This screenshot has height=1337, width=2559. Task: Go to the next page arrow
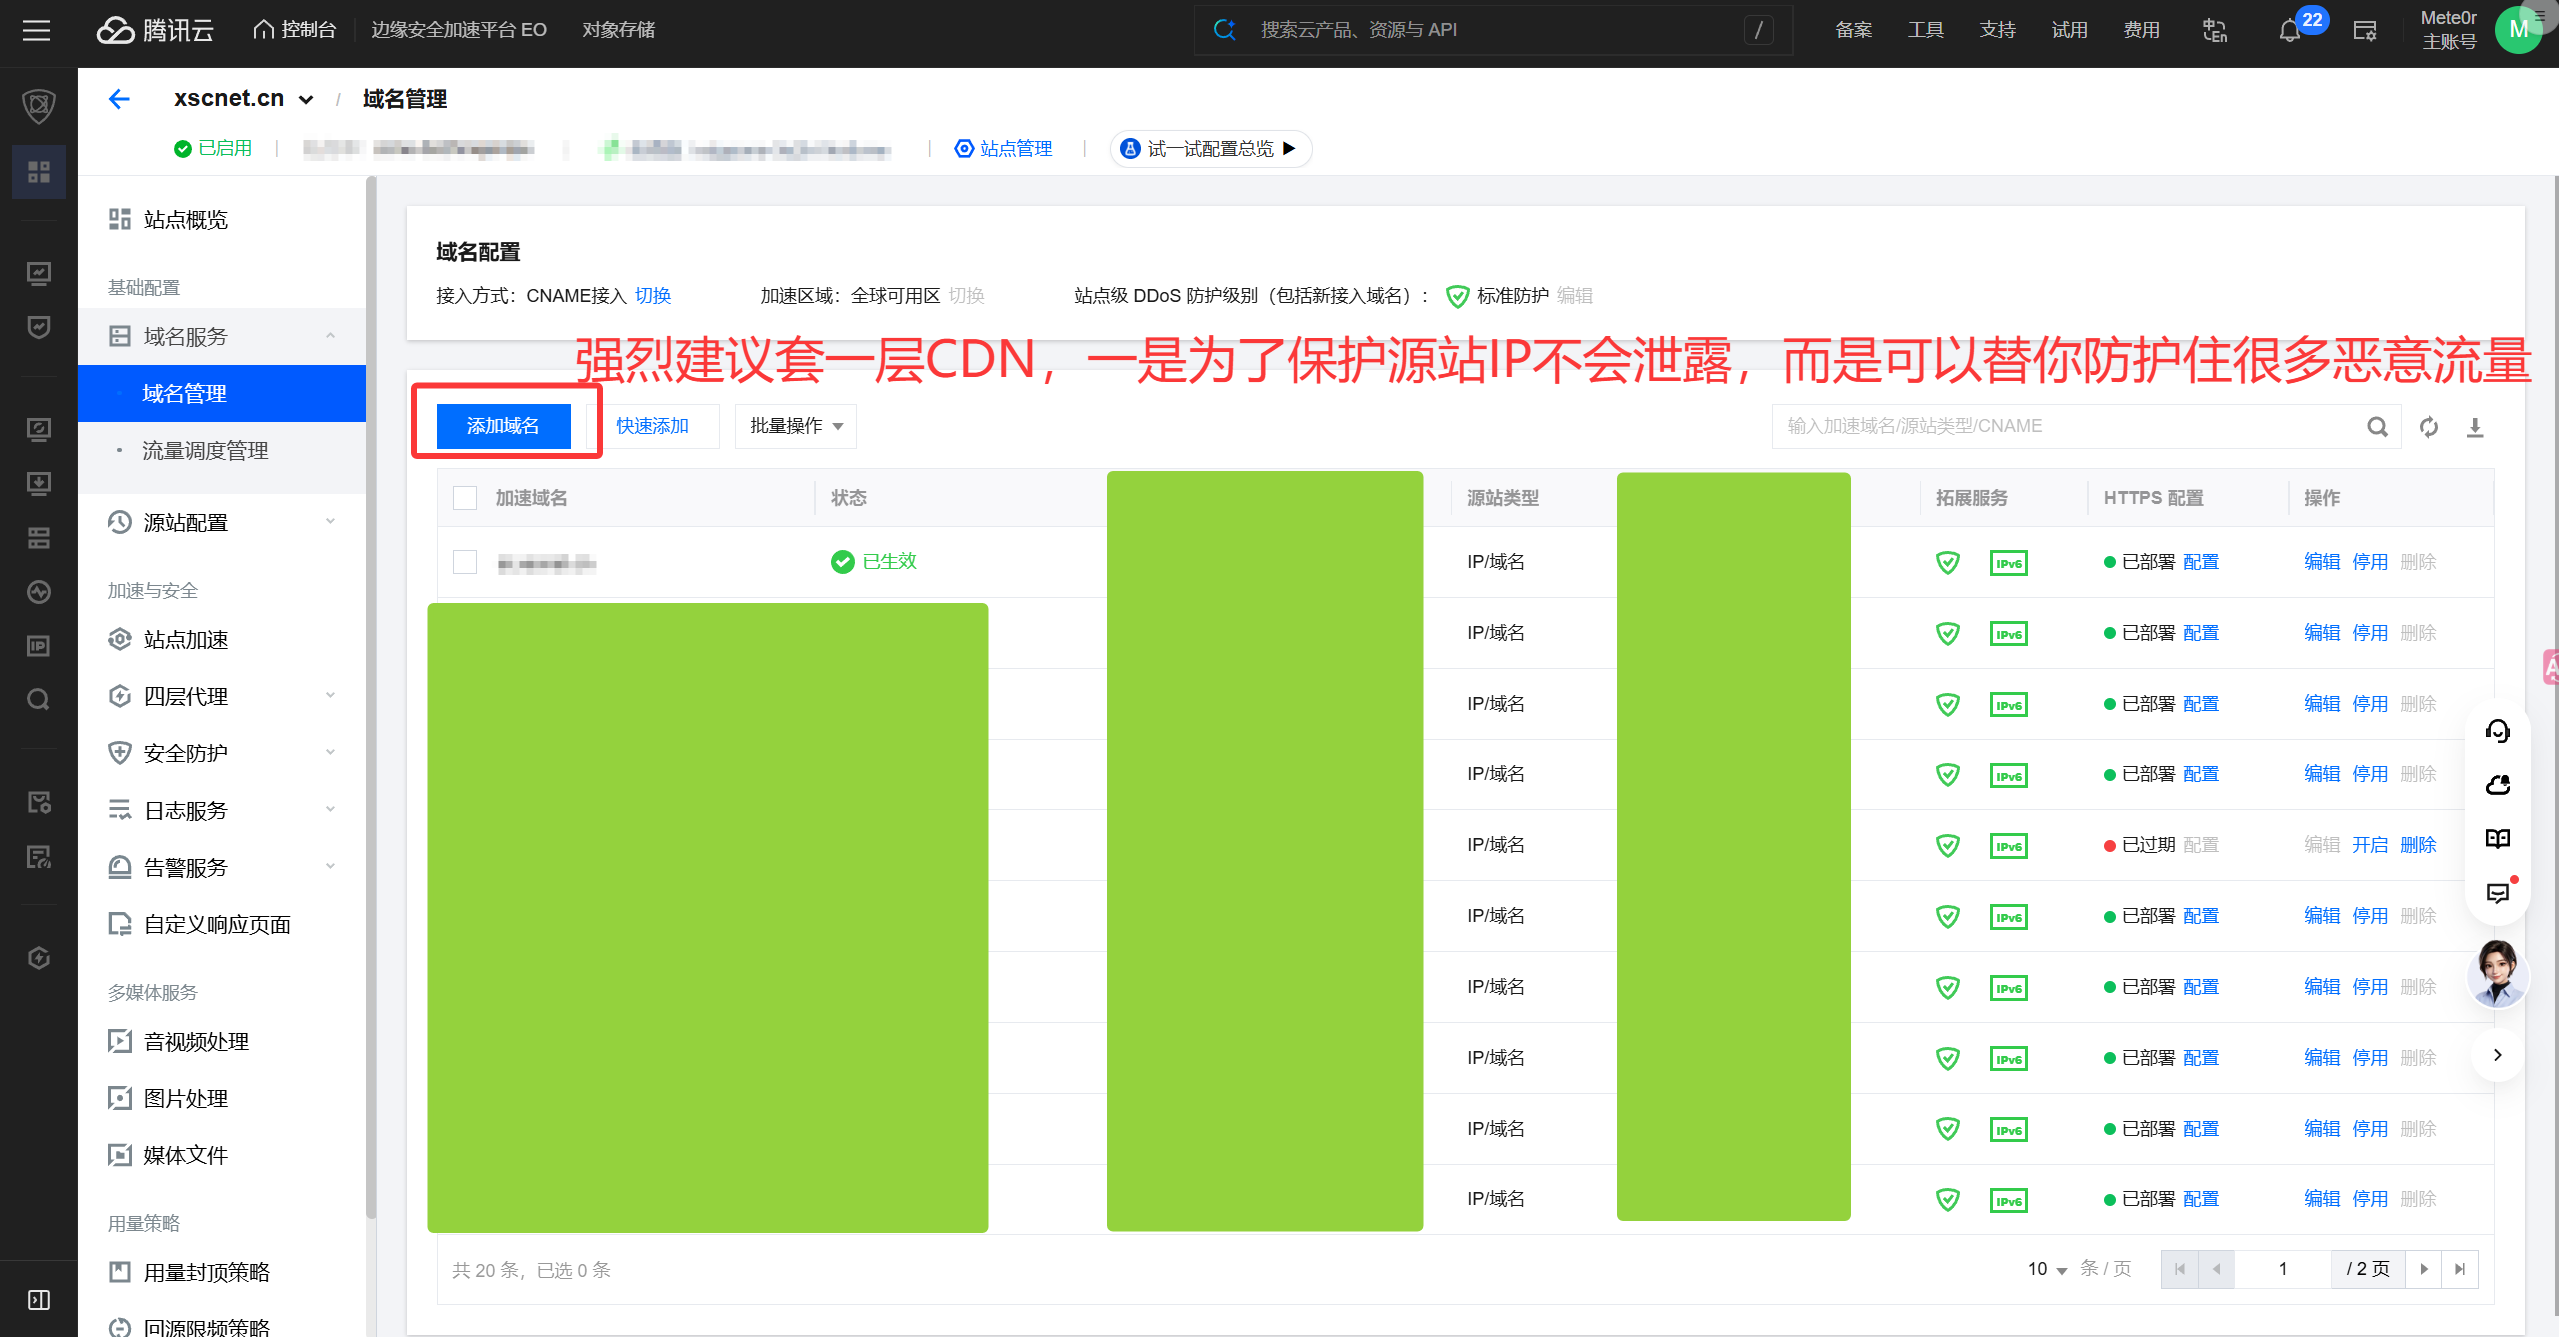coord(2424,1269)
